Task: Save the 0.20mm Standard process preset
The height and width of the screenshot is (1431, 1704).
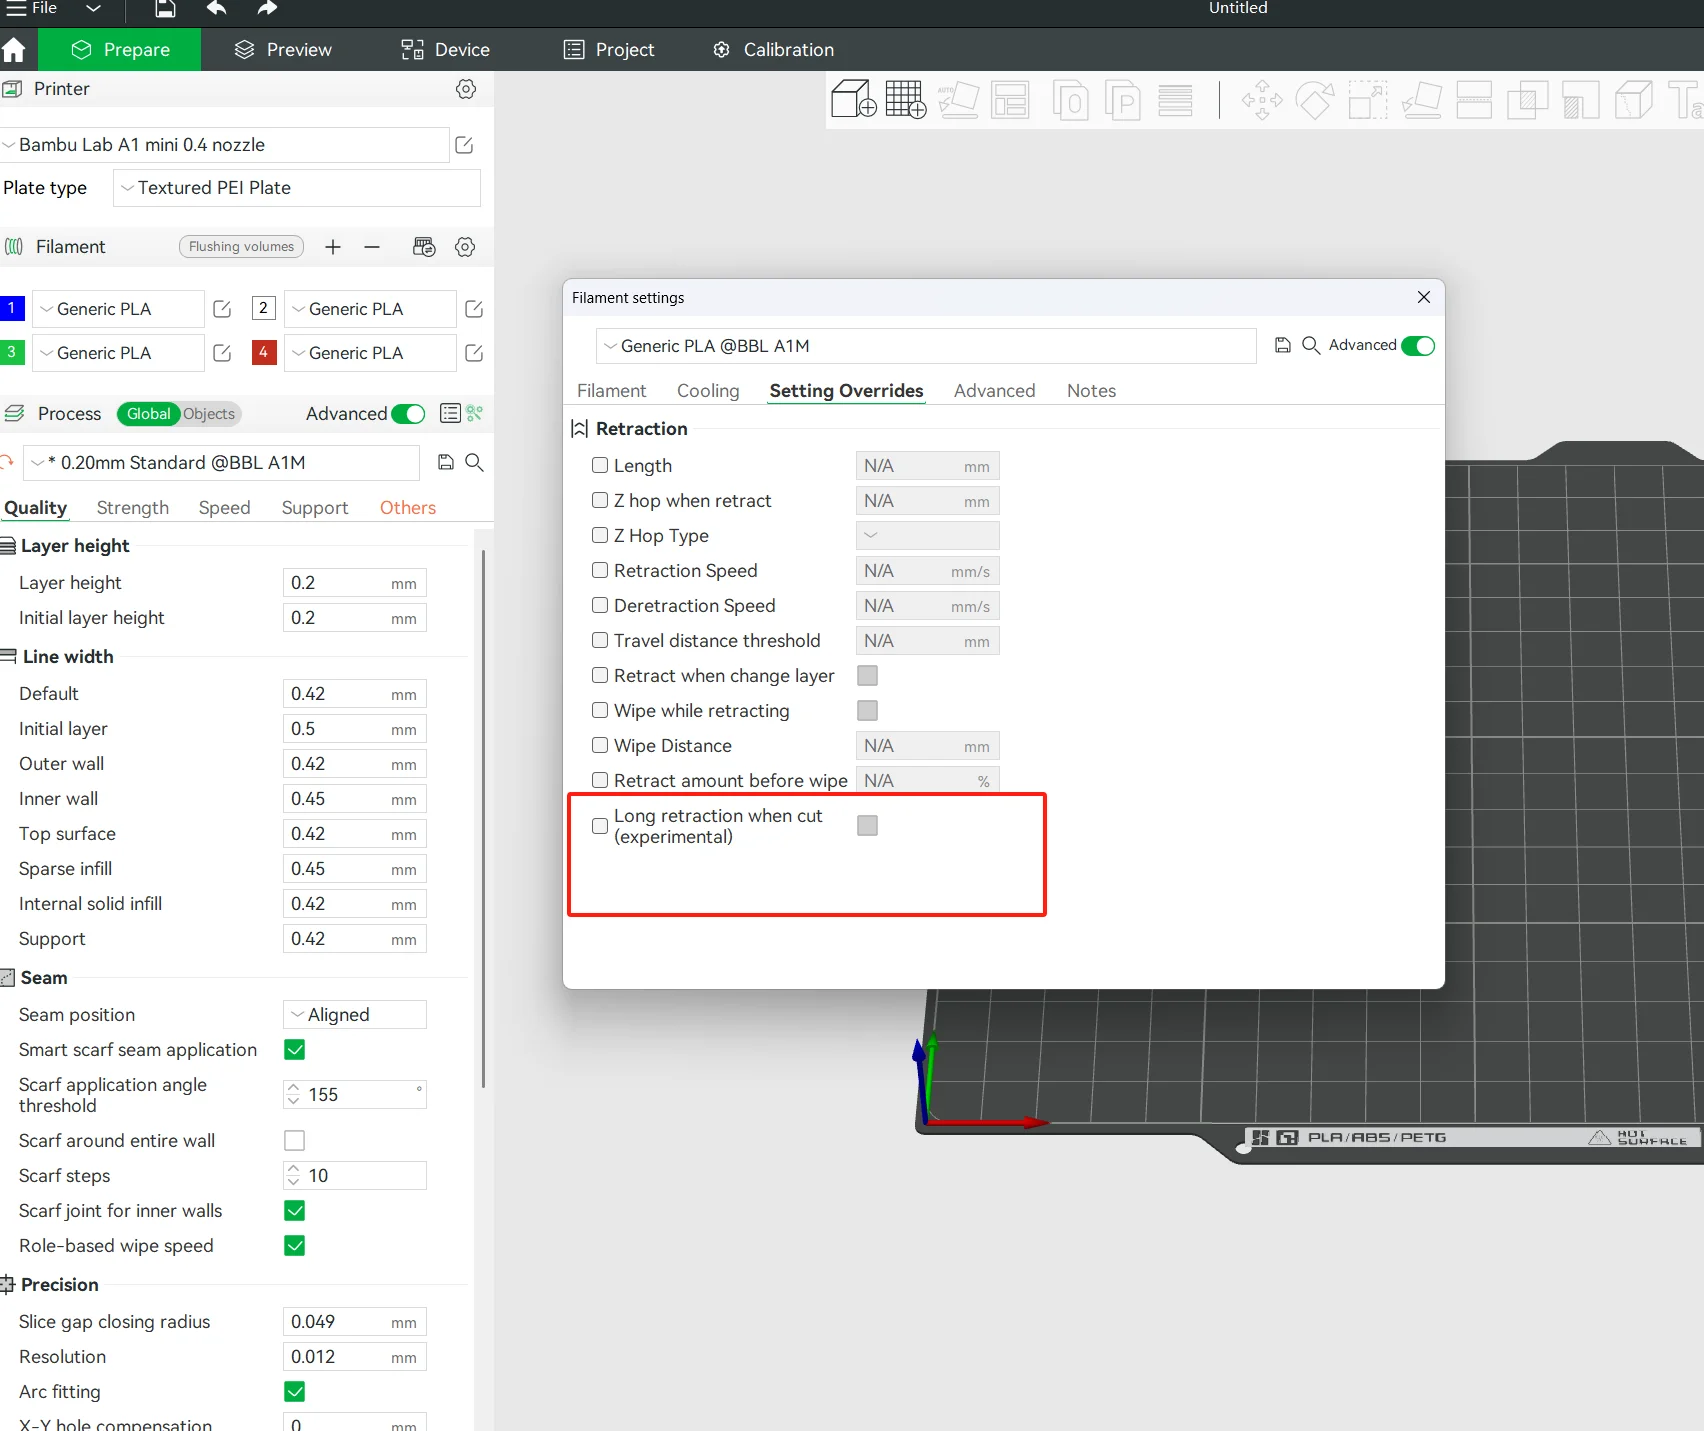Action: pyautogui.click(x=446, y=462)
